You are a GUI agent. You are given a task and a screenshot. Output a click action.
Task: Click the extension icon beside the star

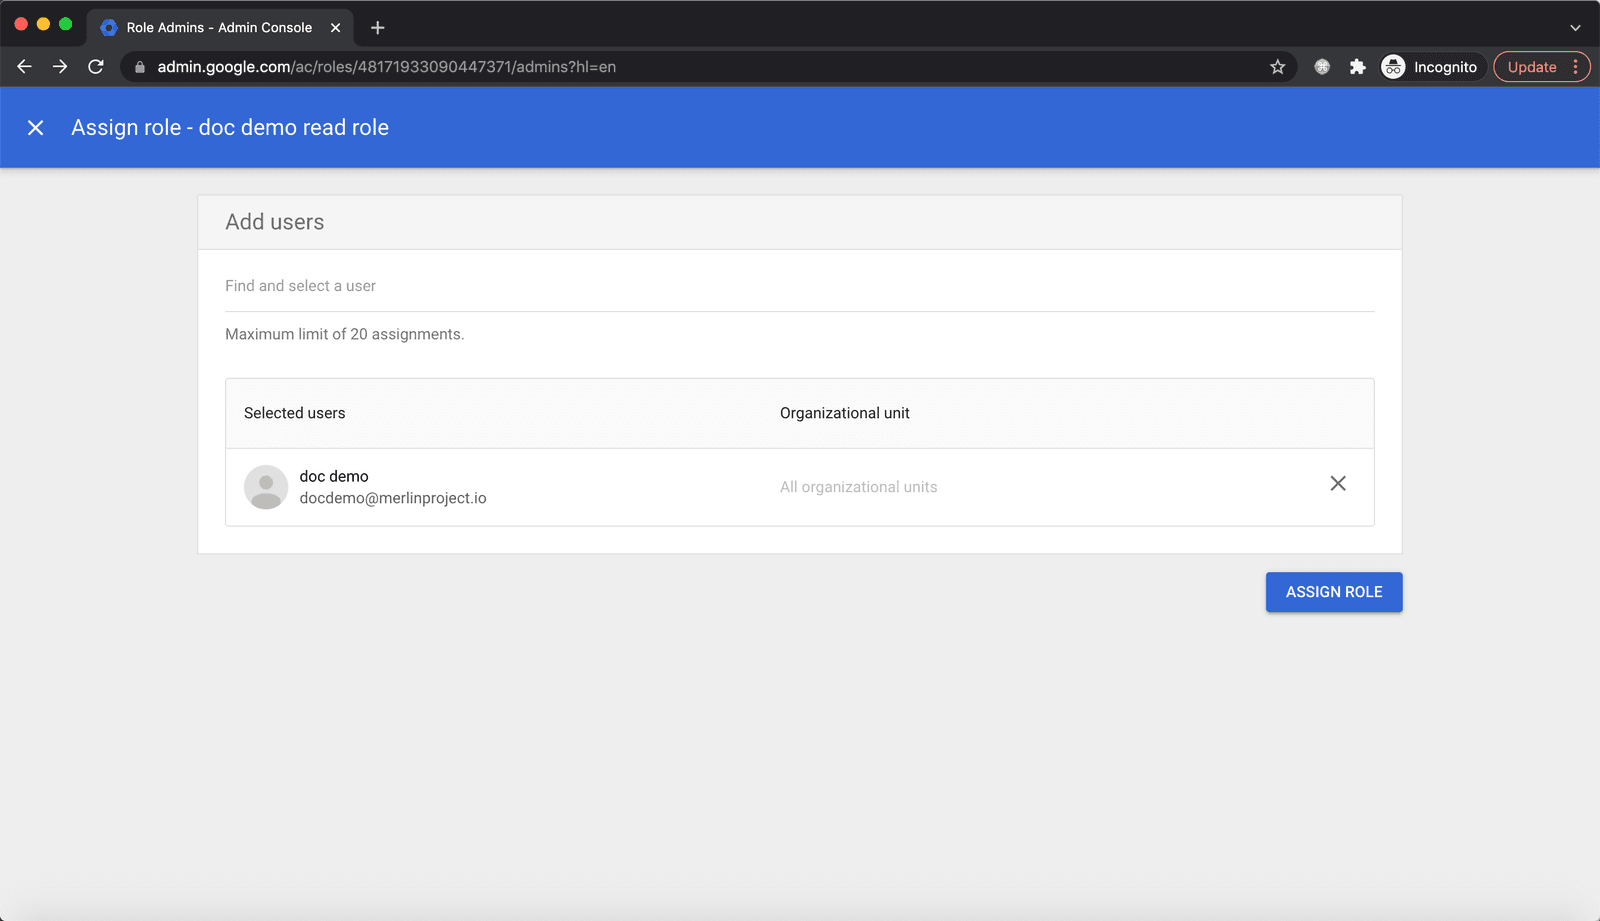tap(1322, 67)
